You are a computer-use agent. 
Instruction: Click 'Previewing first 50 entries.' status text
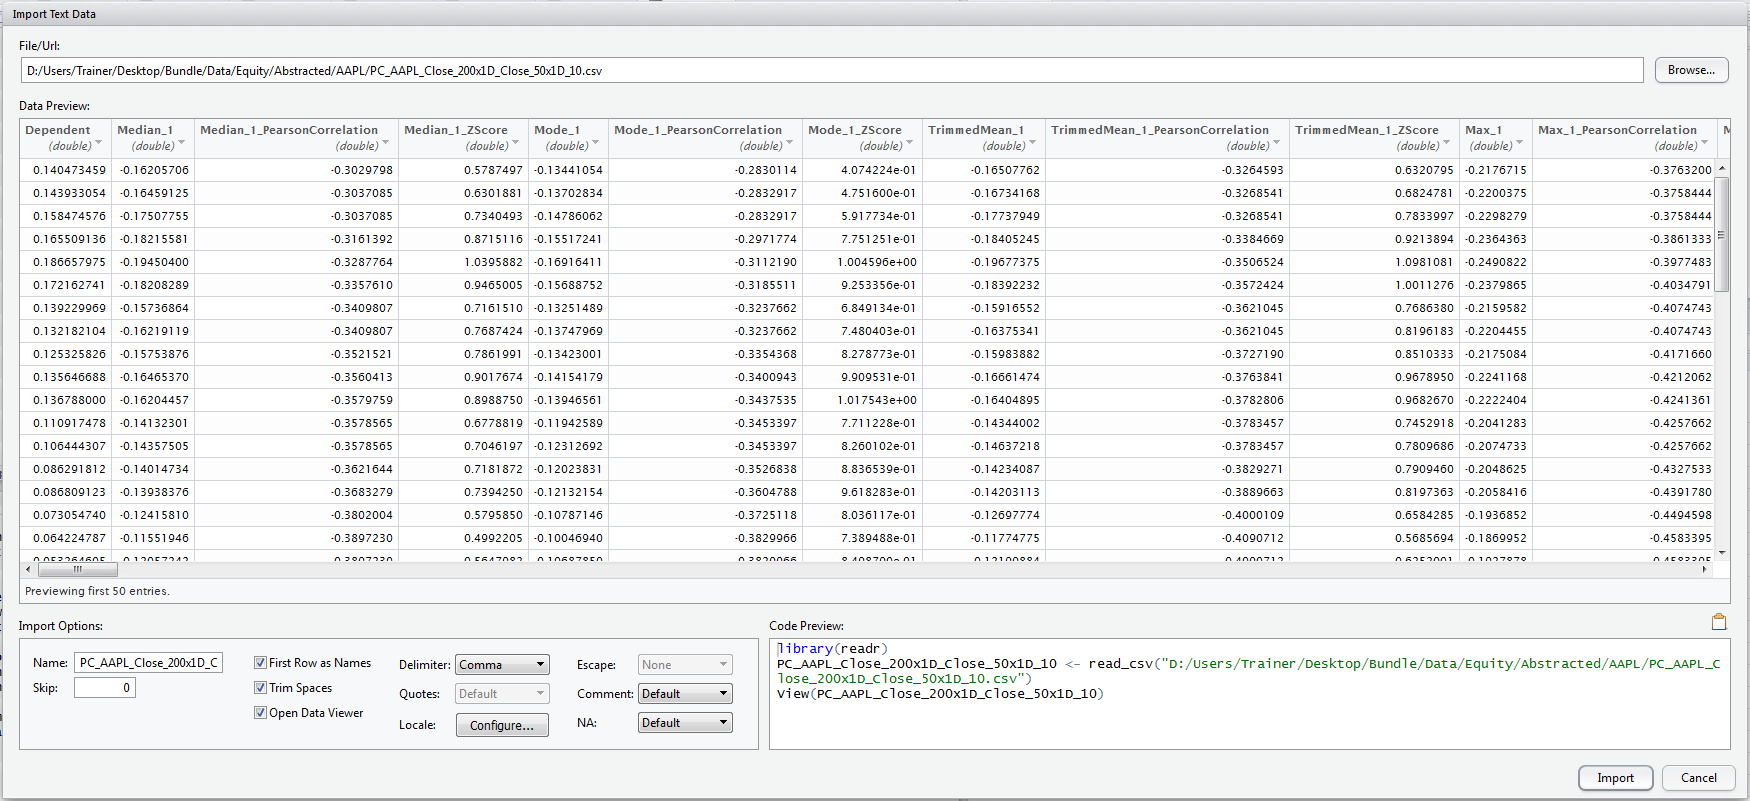tap(97, 591)
